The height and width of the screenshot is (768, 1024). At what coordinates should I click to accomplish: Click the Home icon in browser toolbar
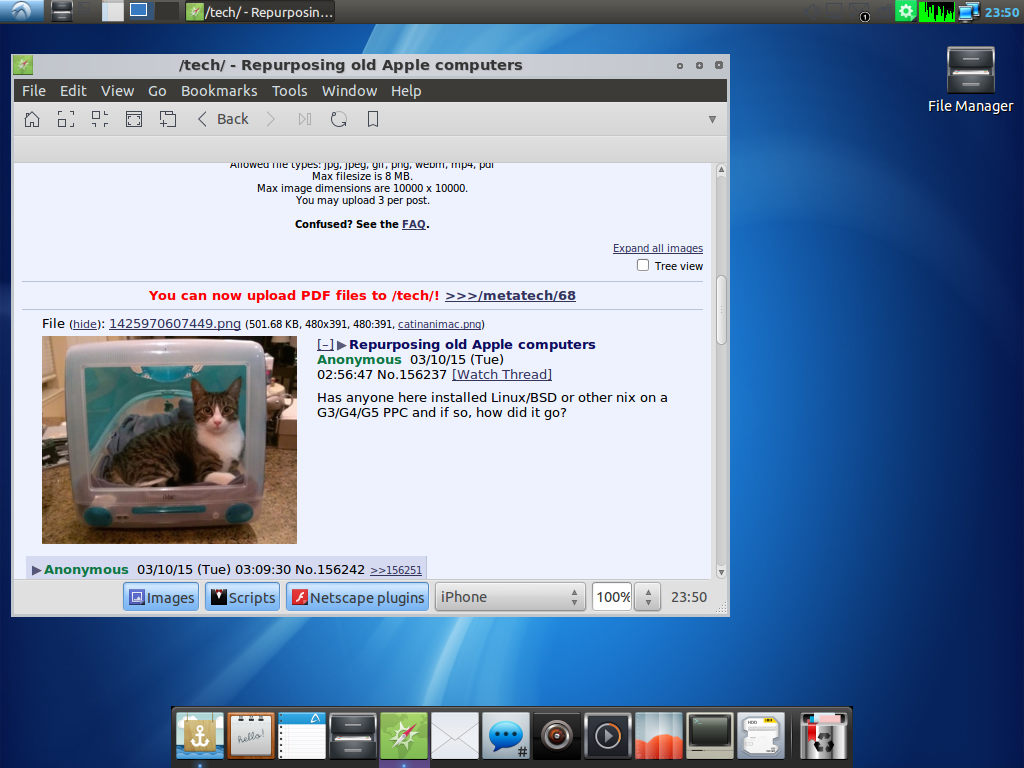point(32,119)
